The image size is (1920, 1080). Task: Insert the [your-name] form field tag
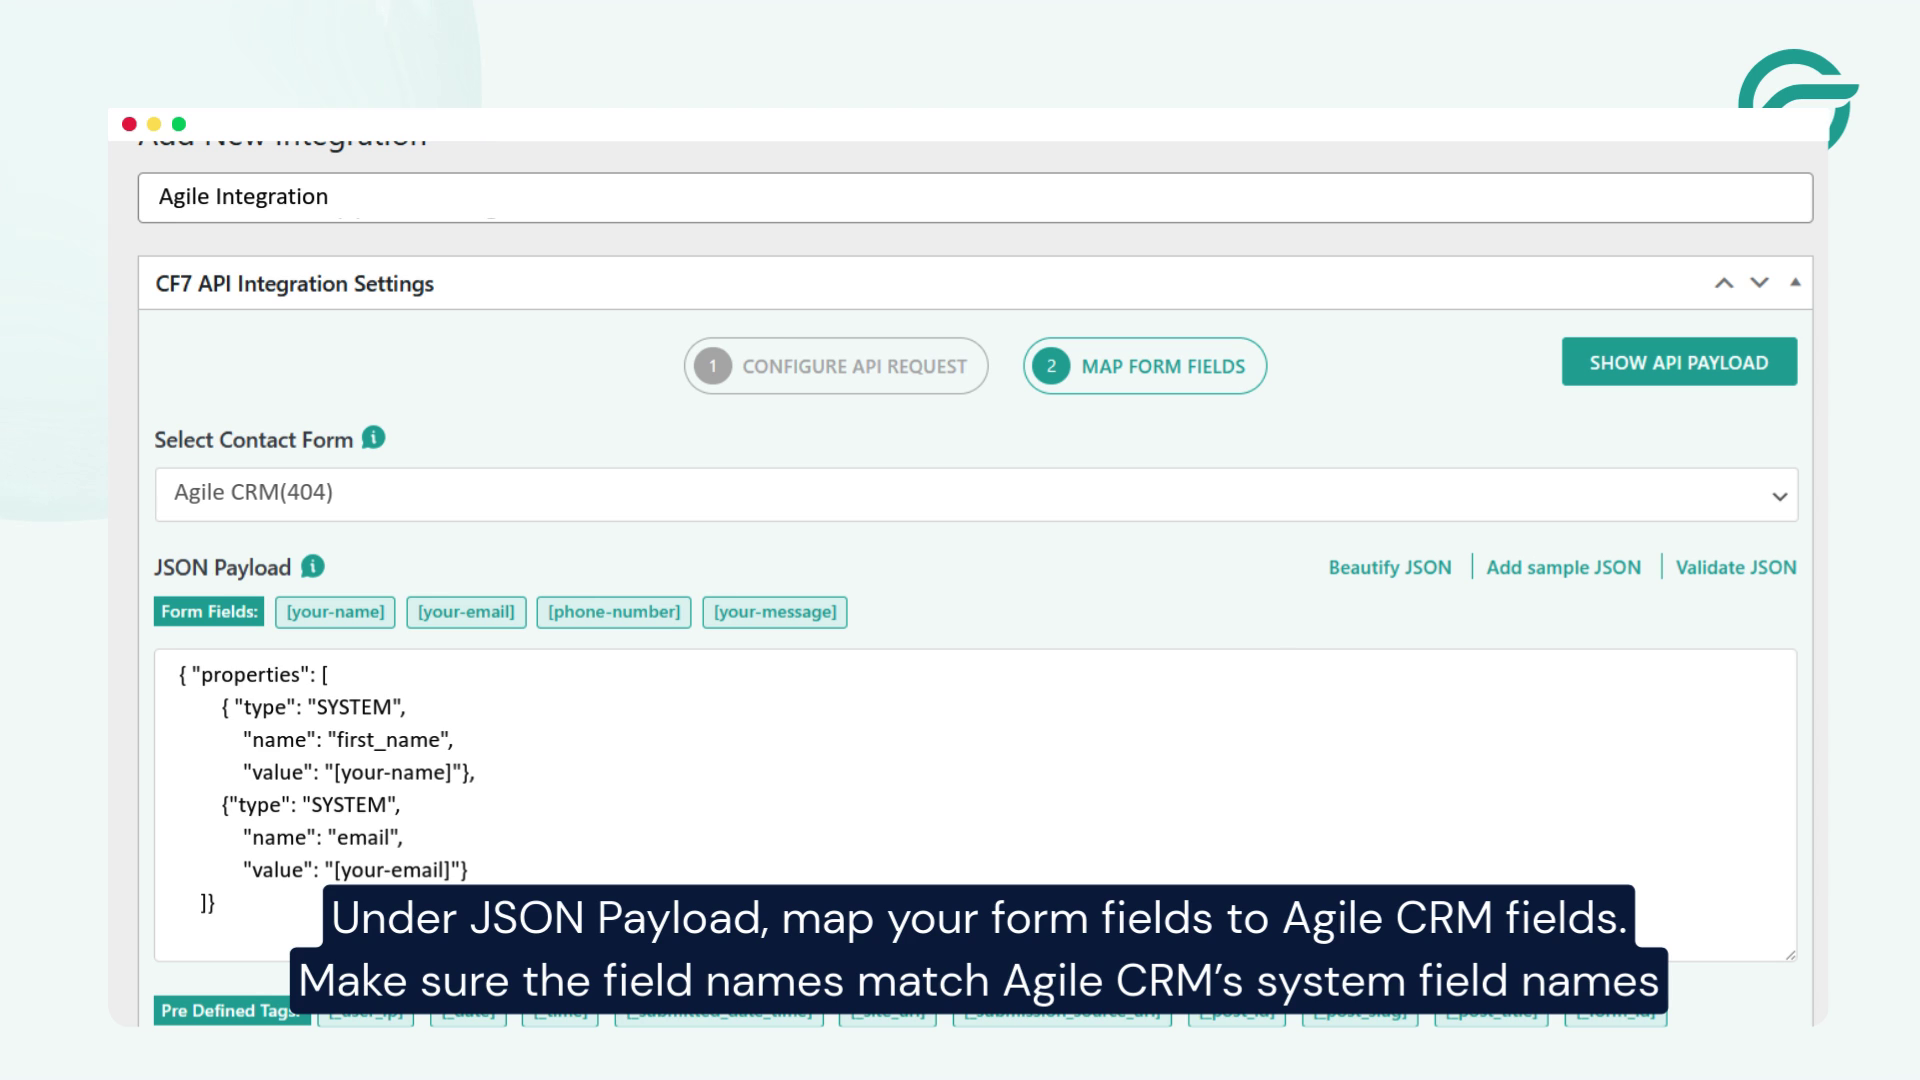pos(334,611)
